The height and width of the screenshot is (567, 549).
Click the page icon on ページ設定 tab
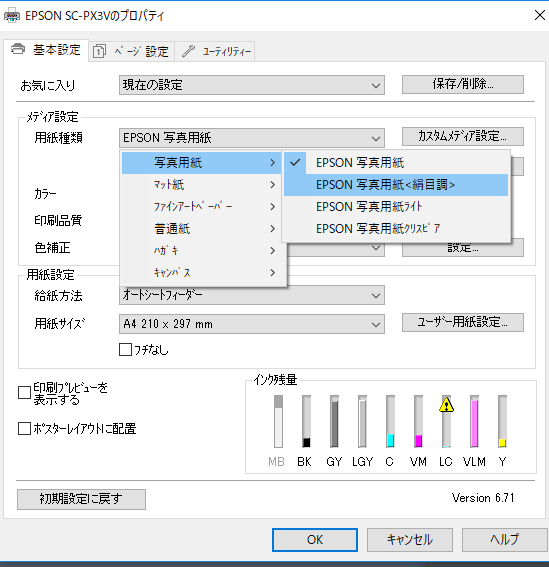point(99,51)
